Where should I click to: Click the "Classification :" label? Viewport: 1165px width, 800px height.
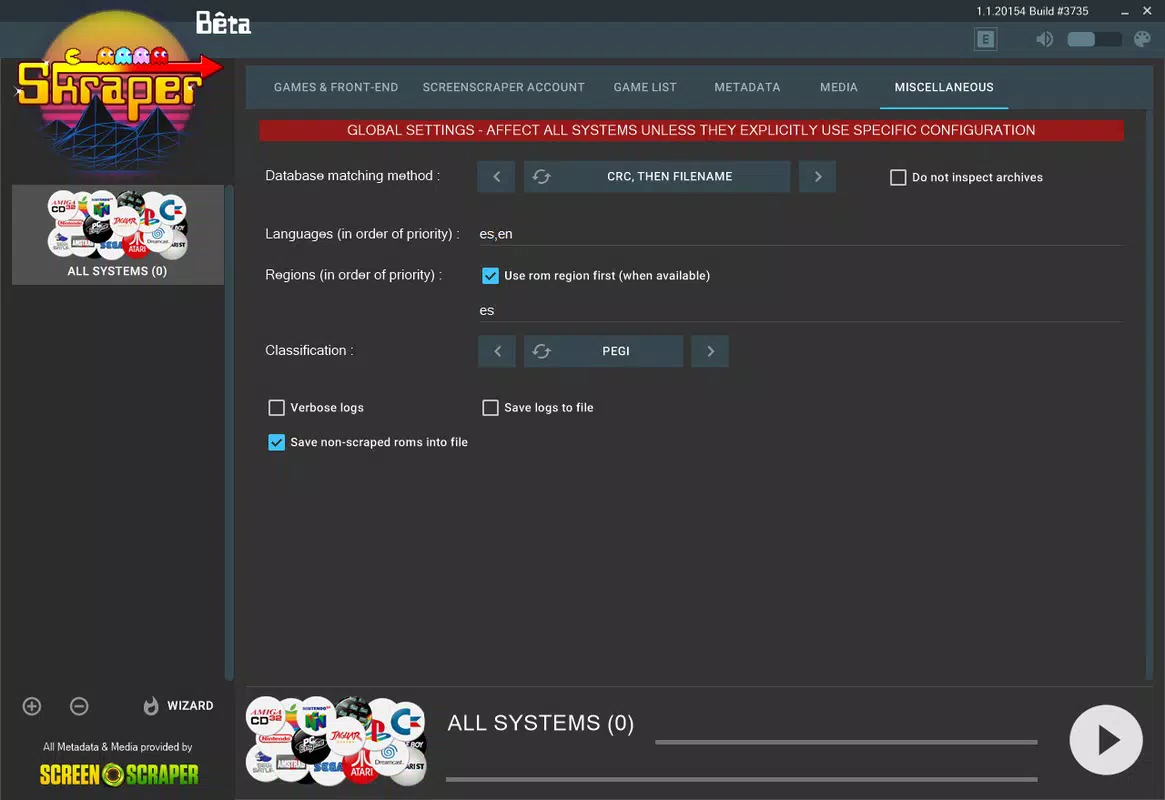309,351
